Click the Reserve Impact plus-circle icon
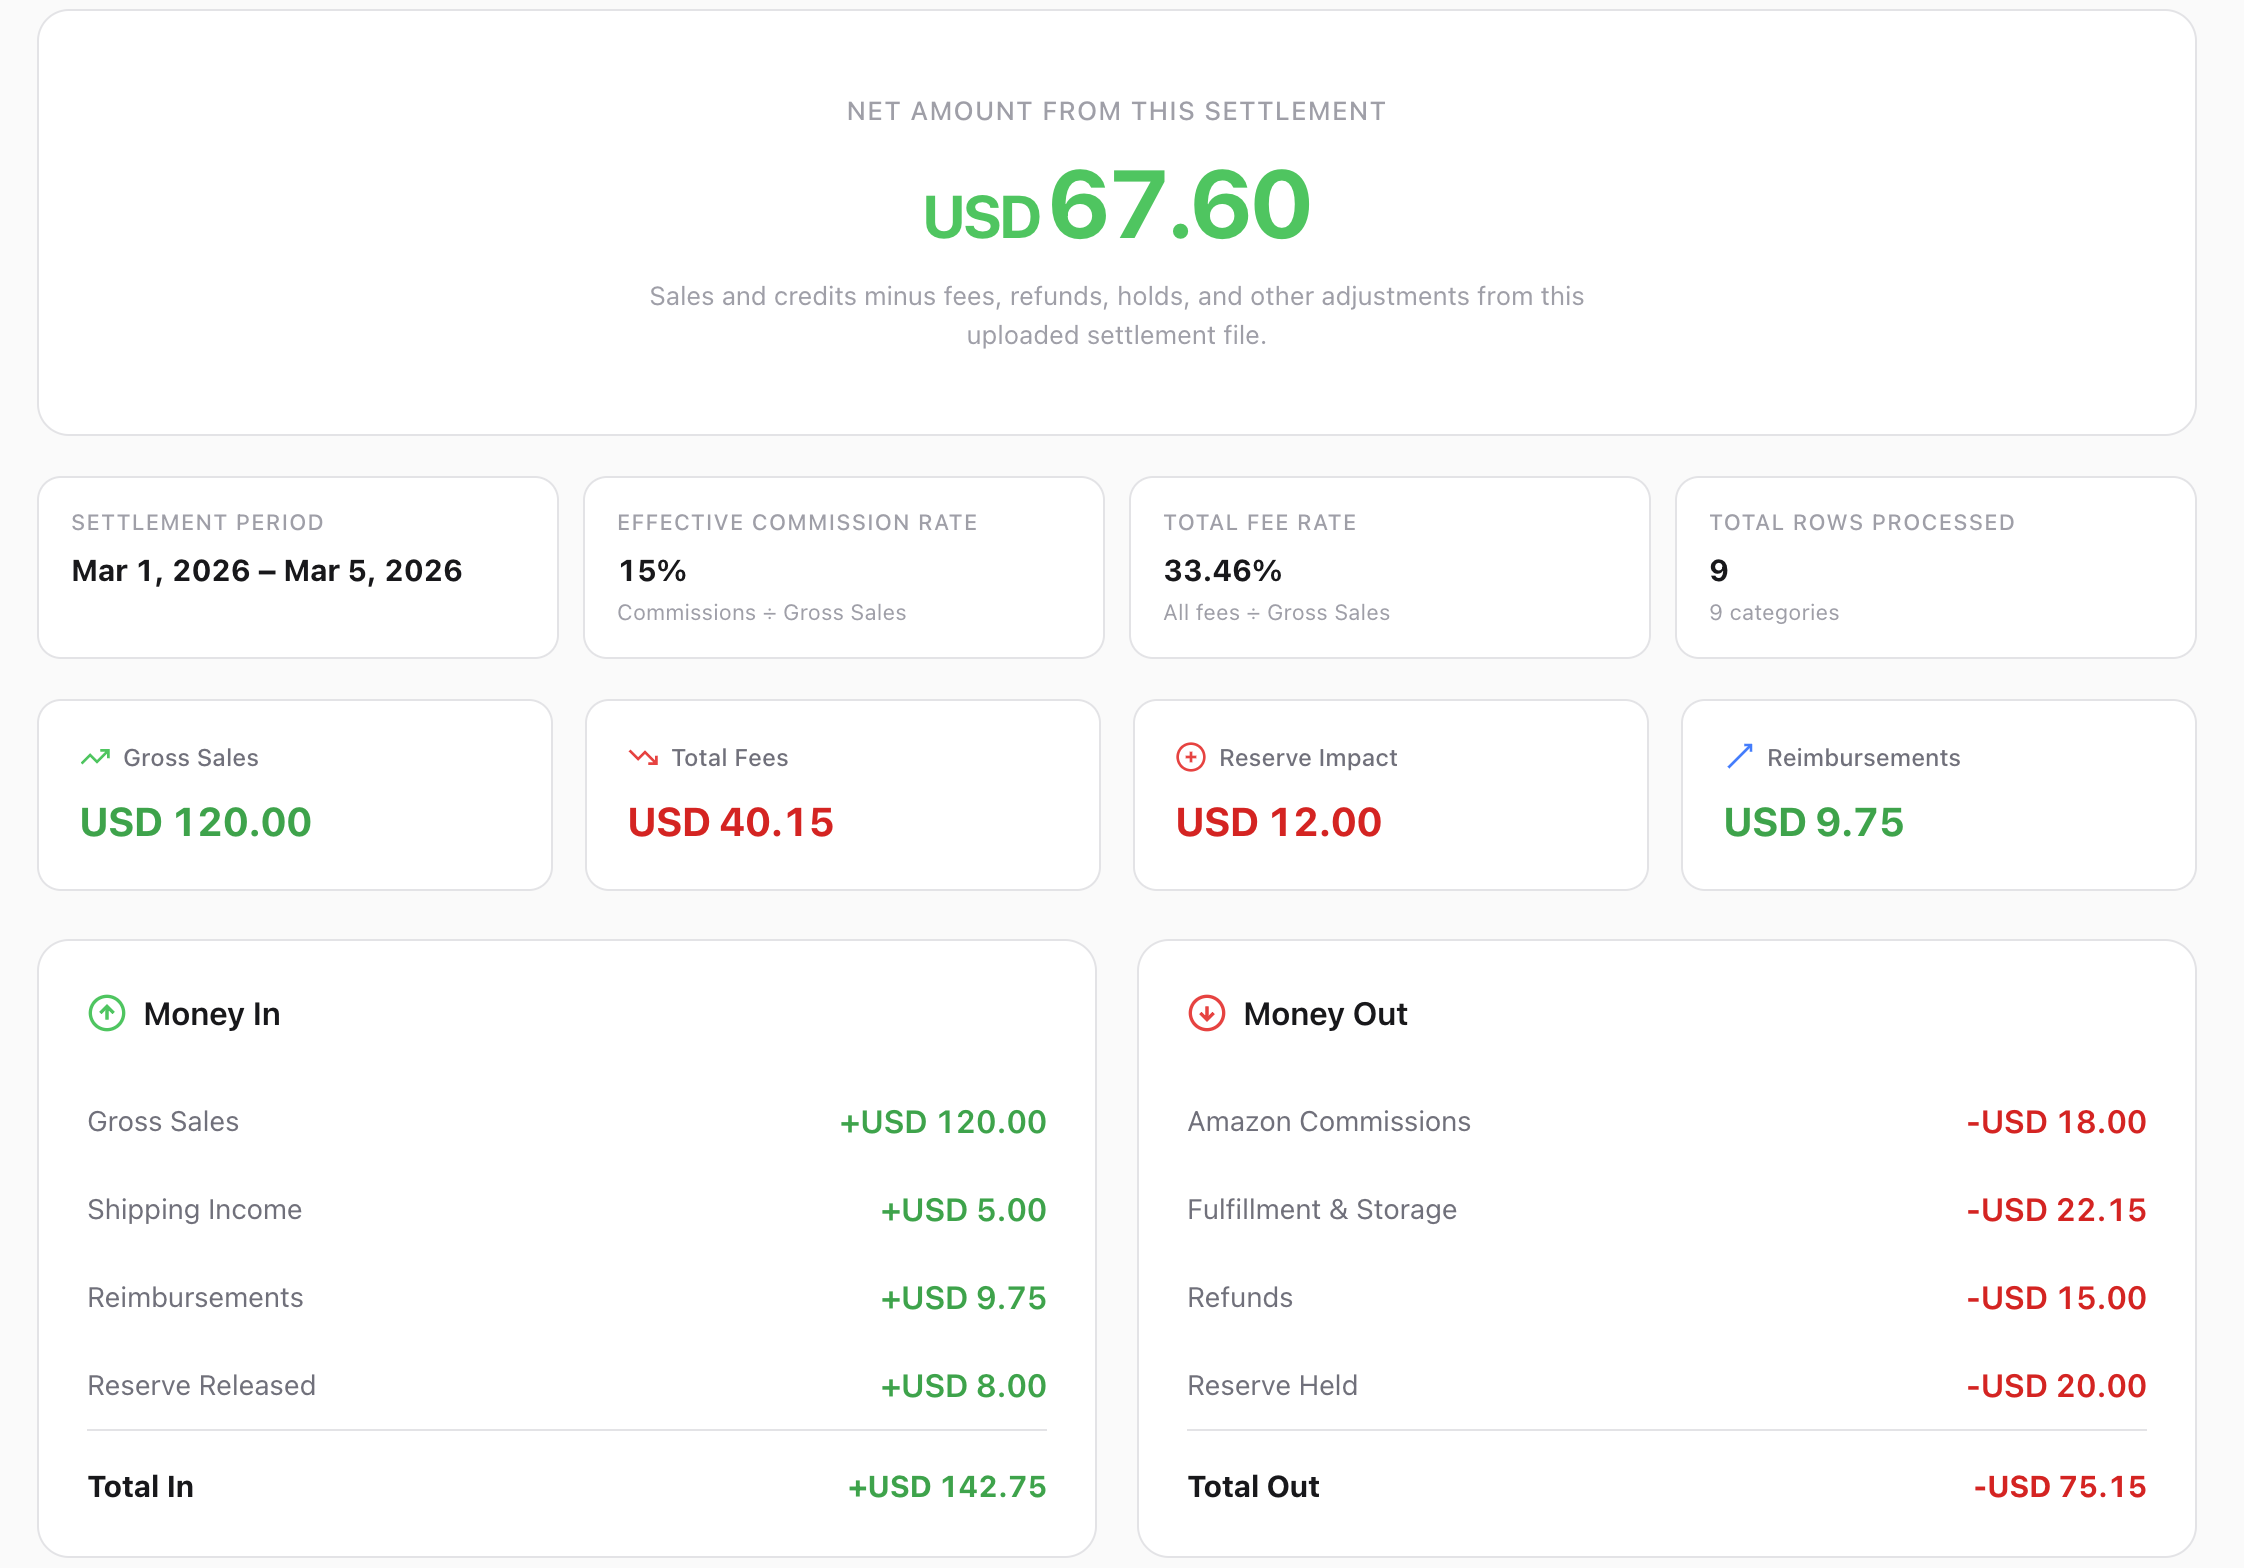Screen dimensions: 2244x1568 [x=1190, y=757]
